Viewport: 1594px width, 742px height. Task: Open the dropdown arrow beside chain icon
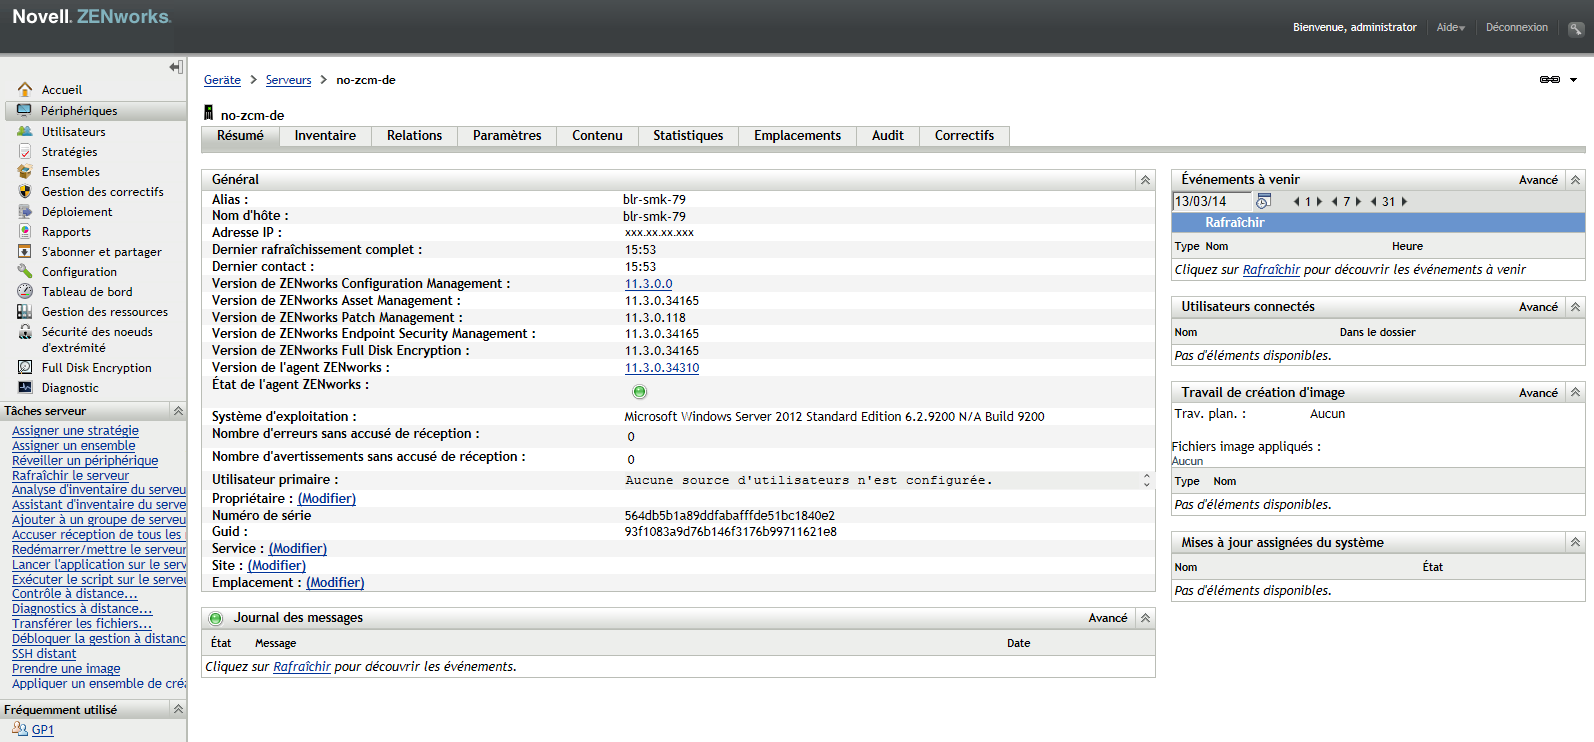click(1573, 80)
